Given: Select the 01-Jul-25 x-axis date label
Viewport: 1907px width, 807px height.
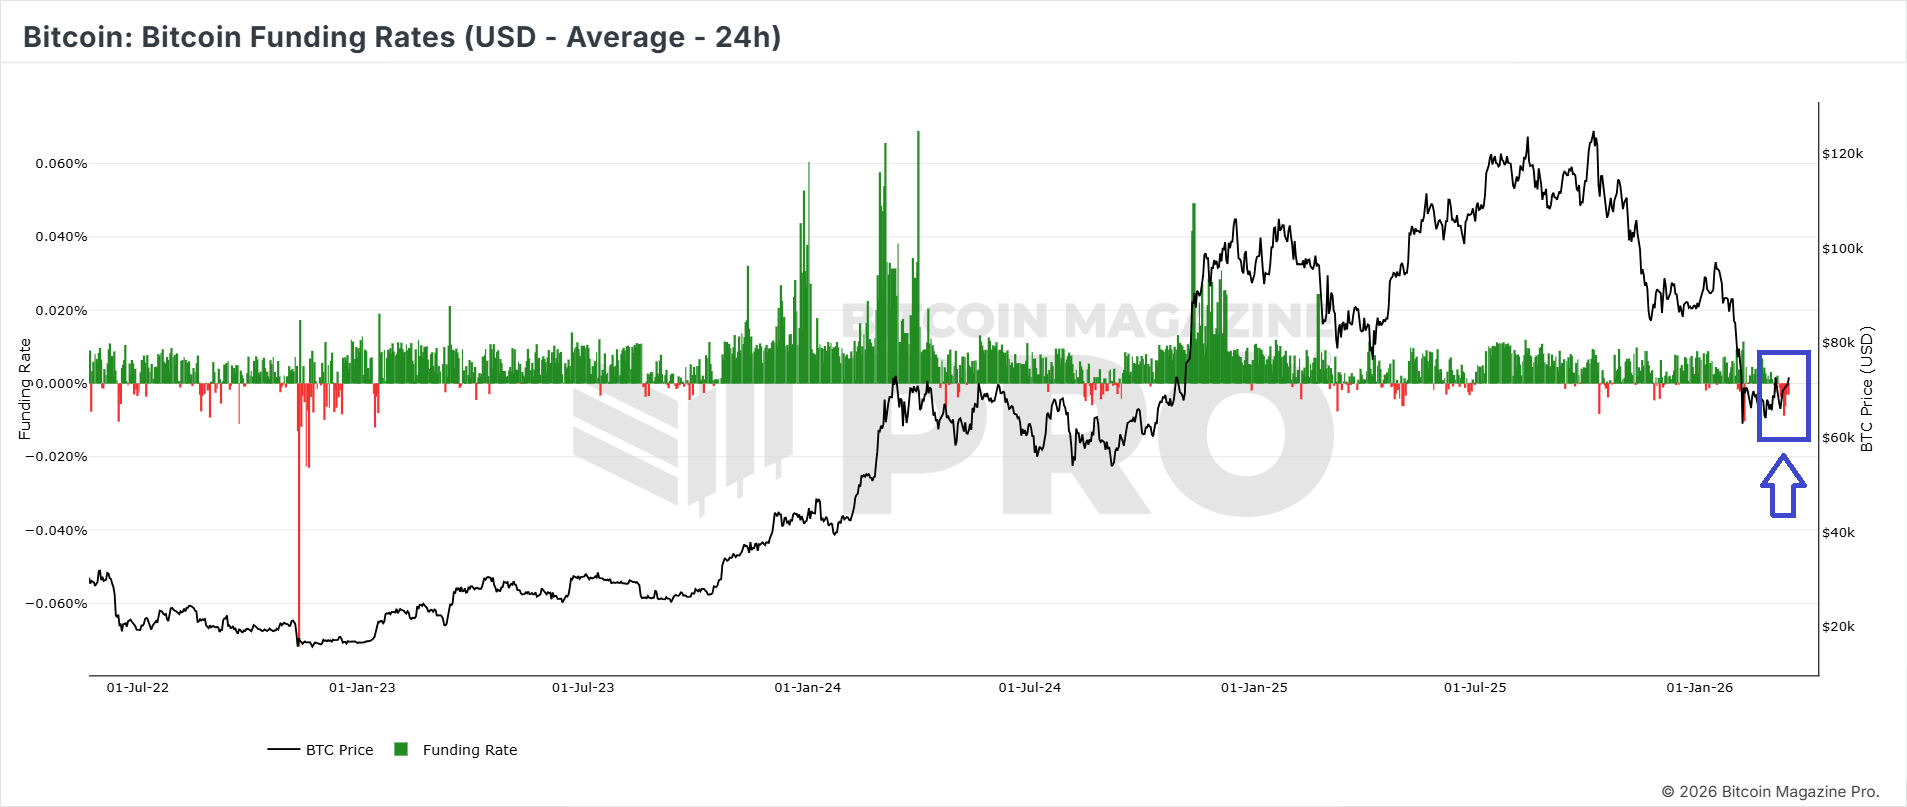Looking at the screenshot, I should click(1475, 687).
